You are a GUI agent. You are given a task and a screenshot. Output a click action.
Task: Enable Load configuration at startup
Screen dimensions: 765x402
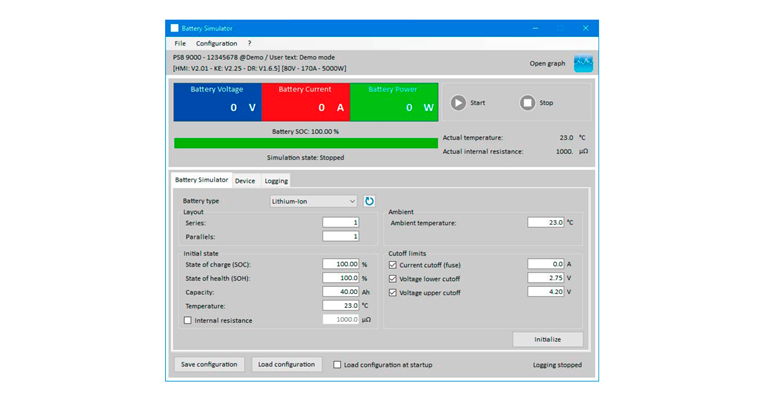(337, 365)
